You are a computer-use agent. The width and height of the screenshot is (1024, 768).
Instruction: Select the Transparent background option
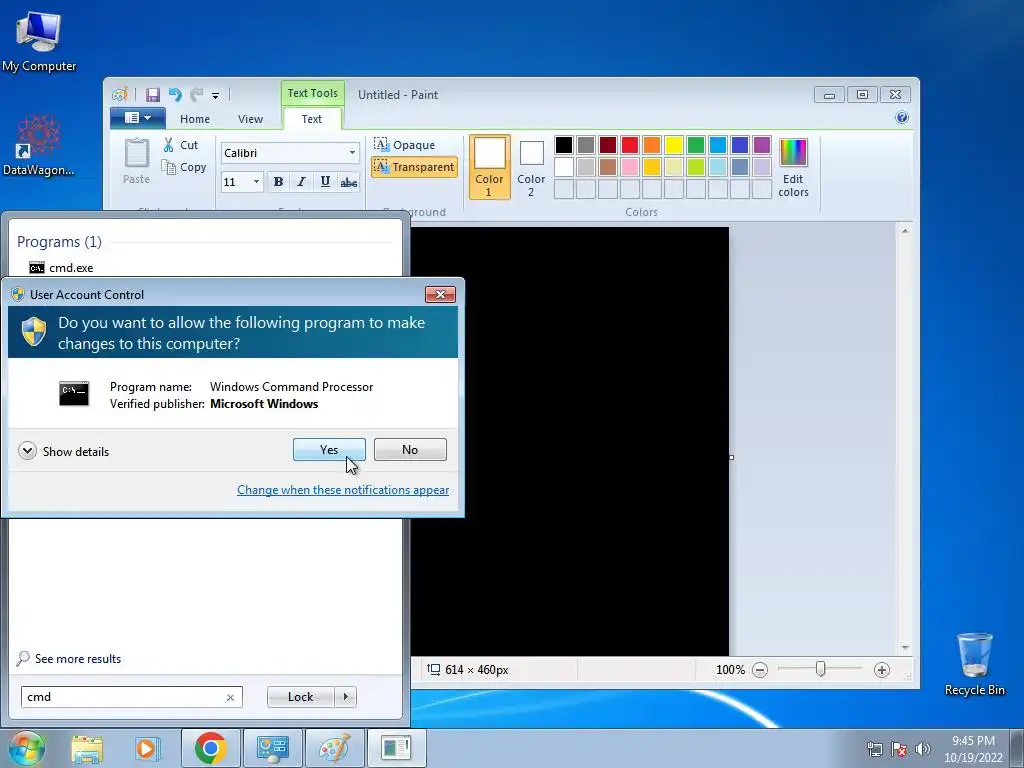click(x=414, y=167)
